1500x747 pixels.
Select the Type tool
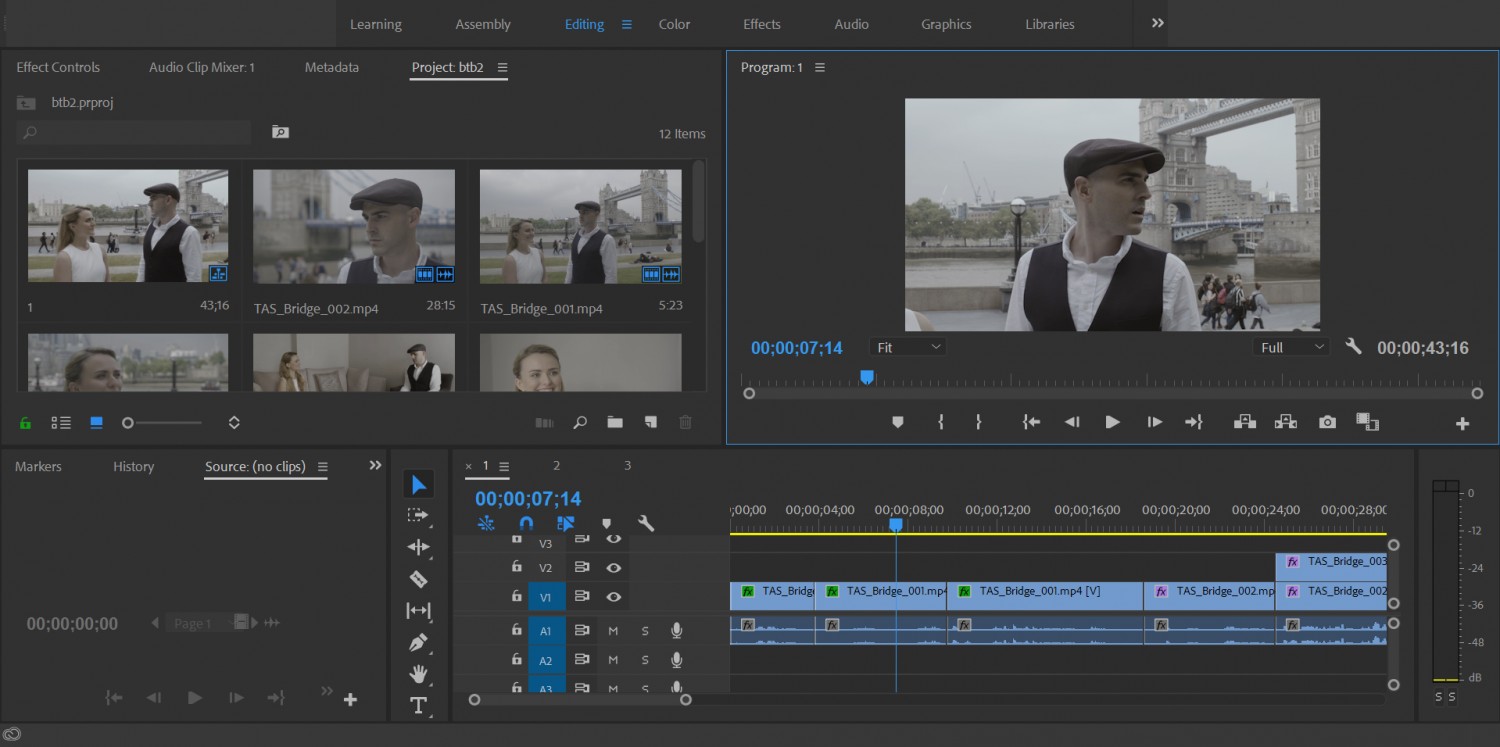coord(418,706)
